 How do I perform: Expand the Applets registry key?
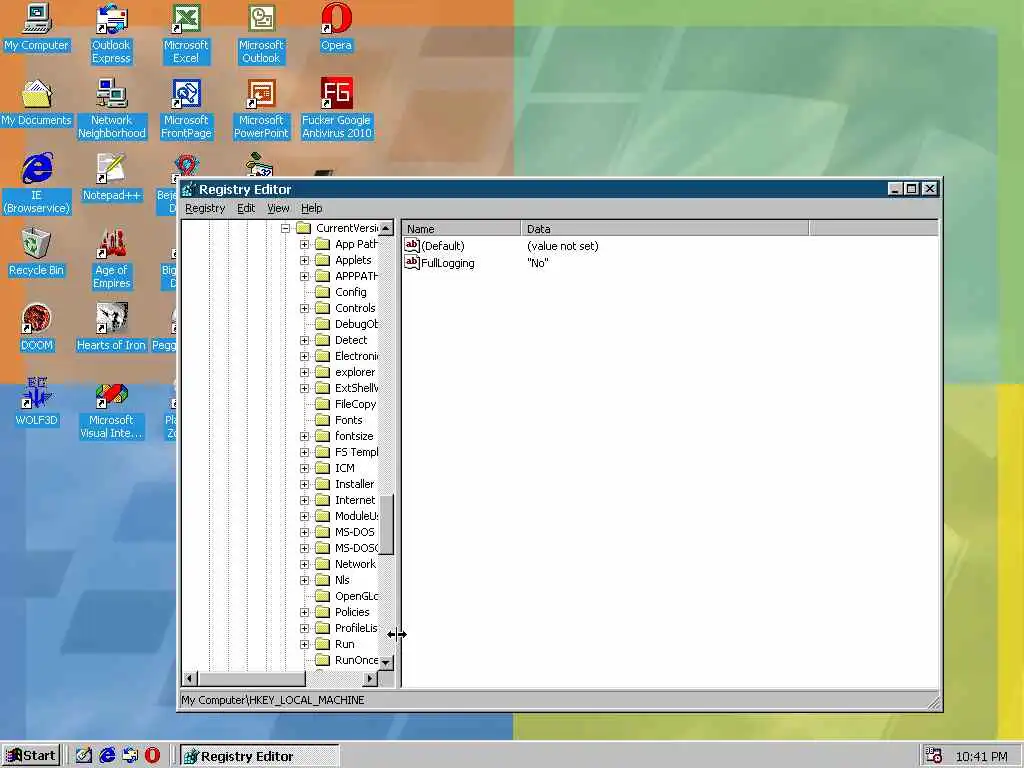coord(304,260)
